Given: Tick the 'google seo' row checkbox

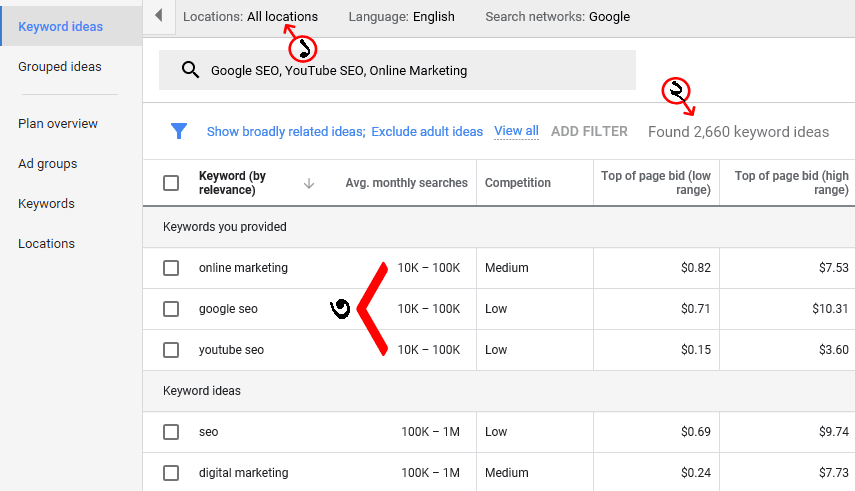Looking at the screenshot, I should 171,309.
